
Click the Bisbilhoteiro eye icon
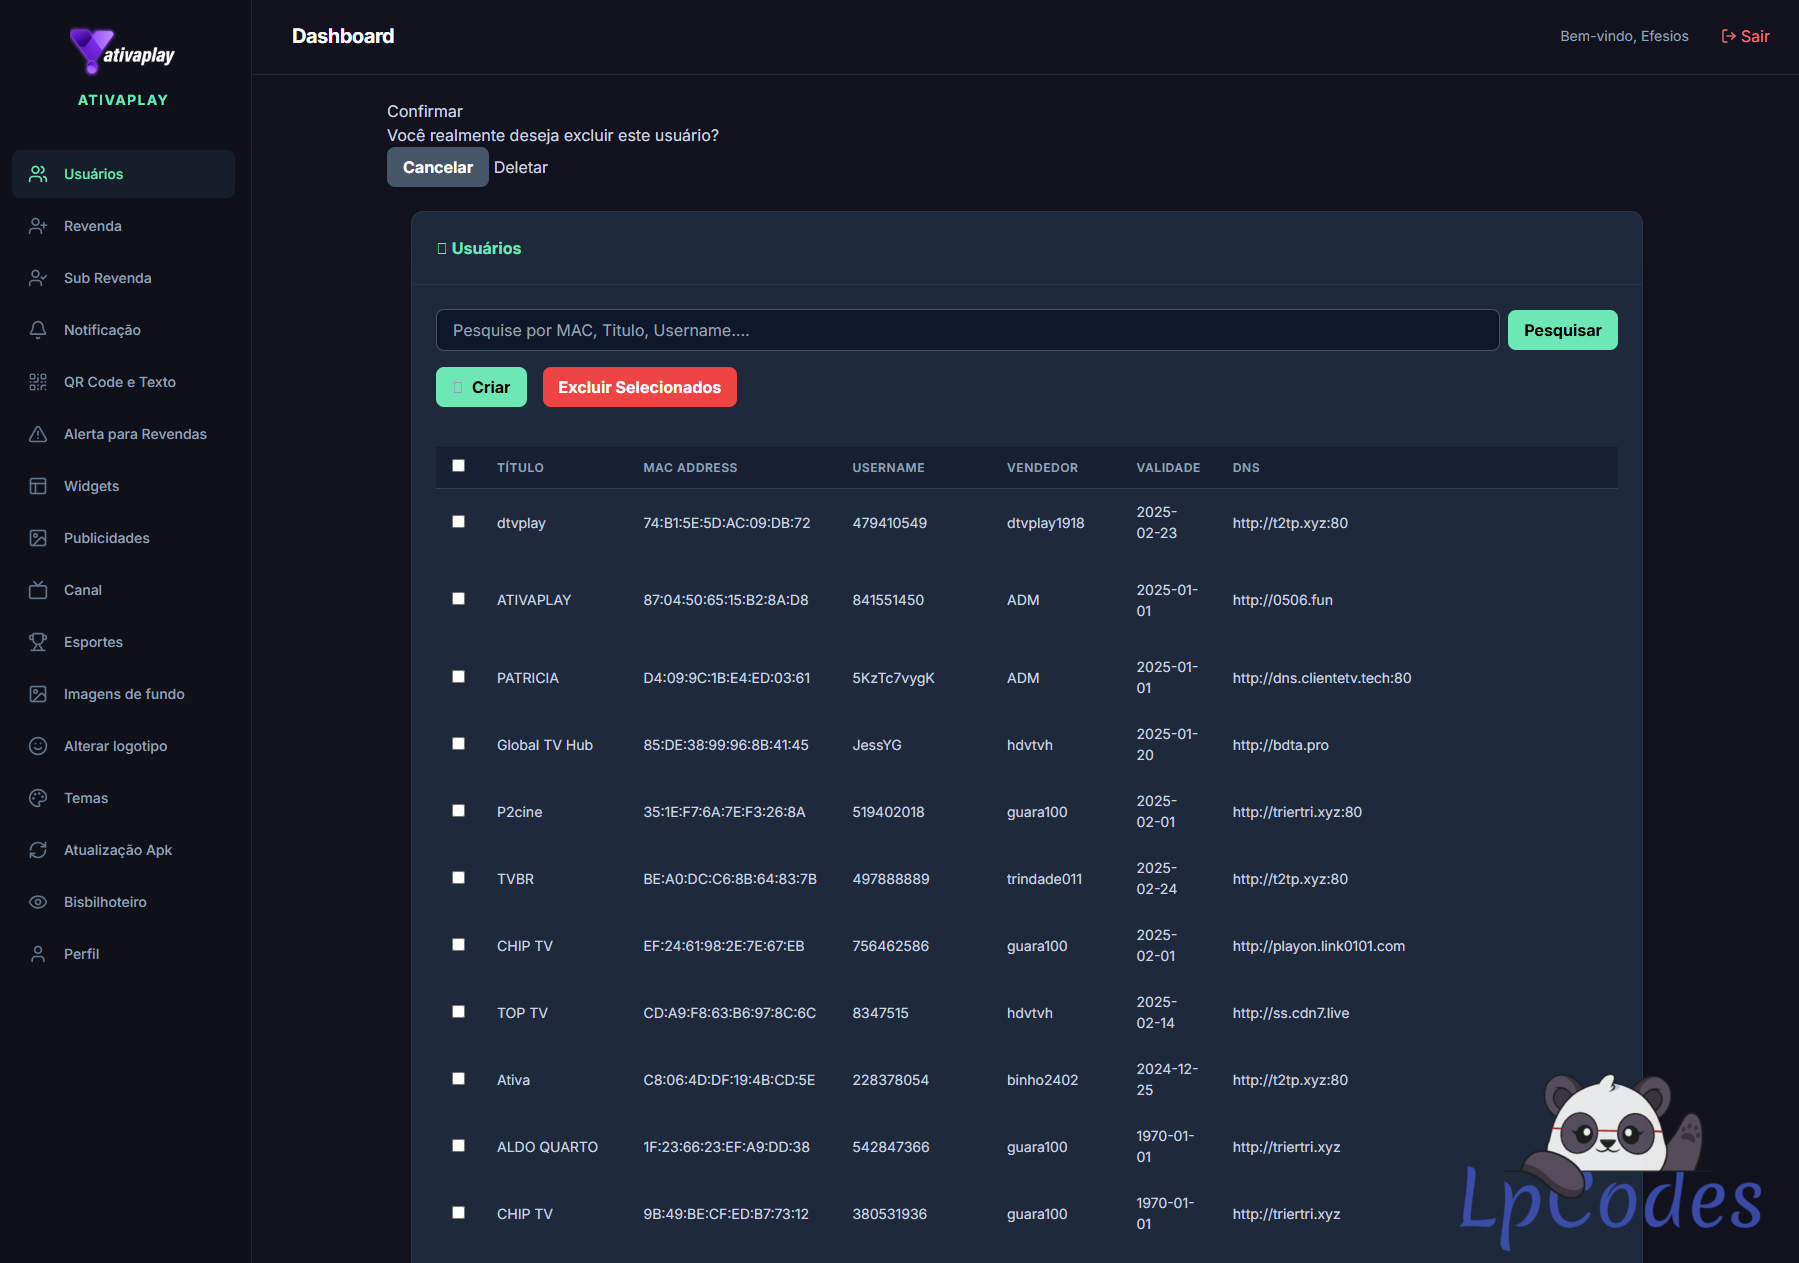(38, 902)
